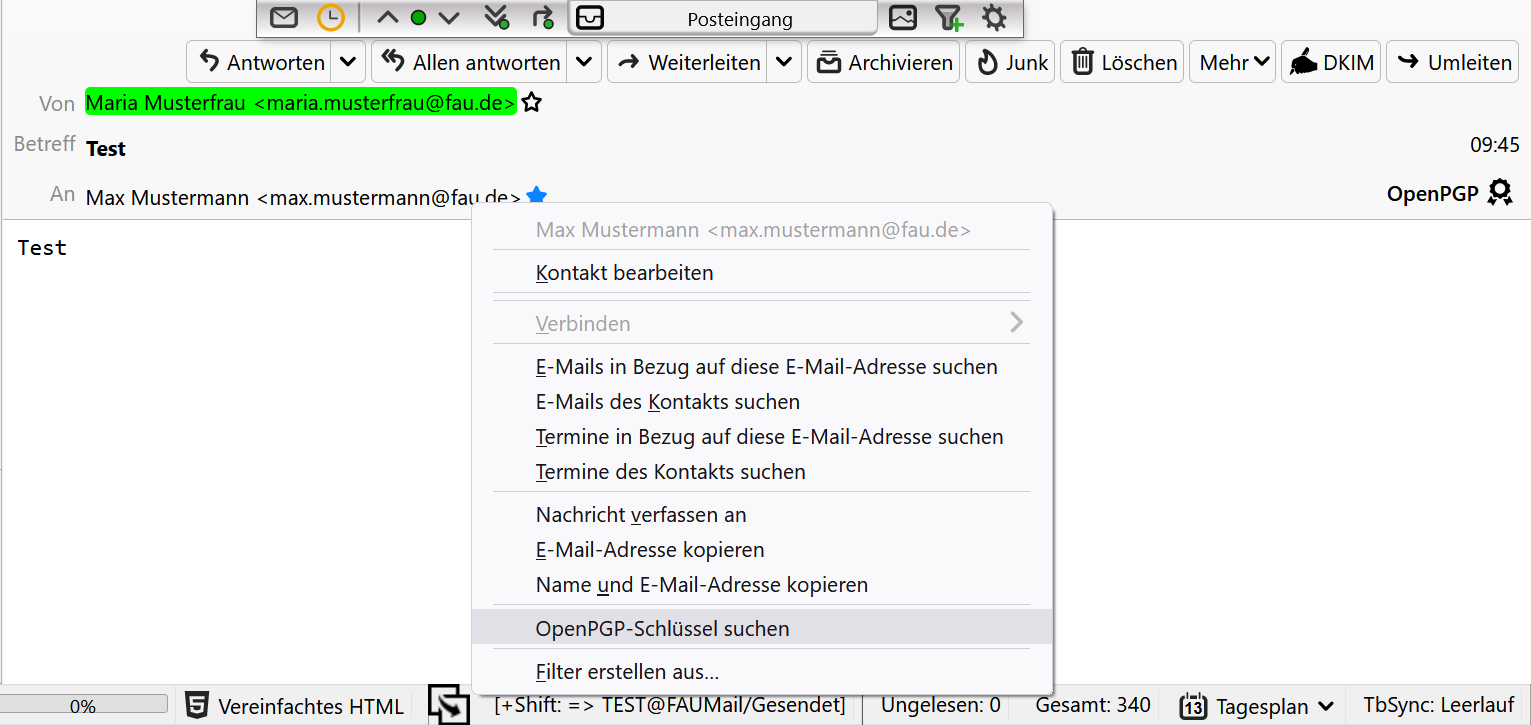Toggle the star next to Maria Musterfrau

pos(532,103)
